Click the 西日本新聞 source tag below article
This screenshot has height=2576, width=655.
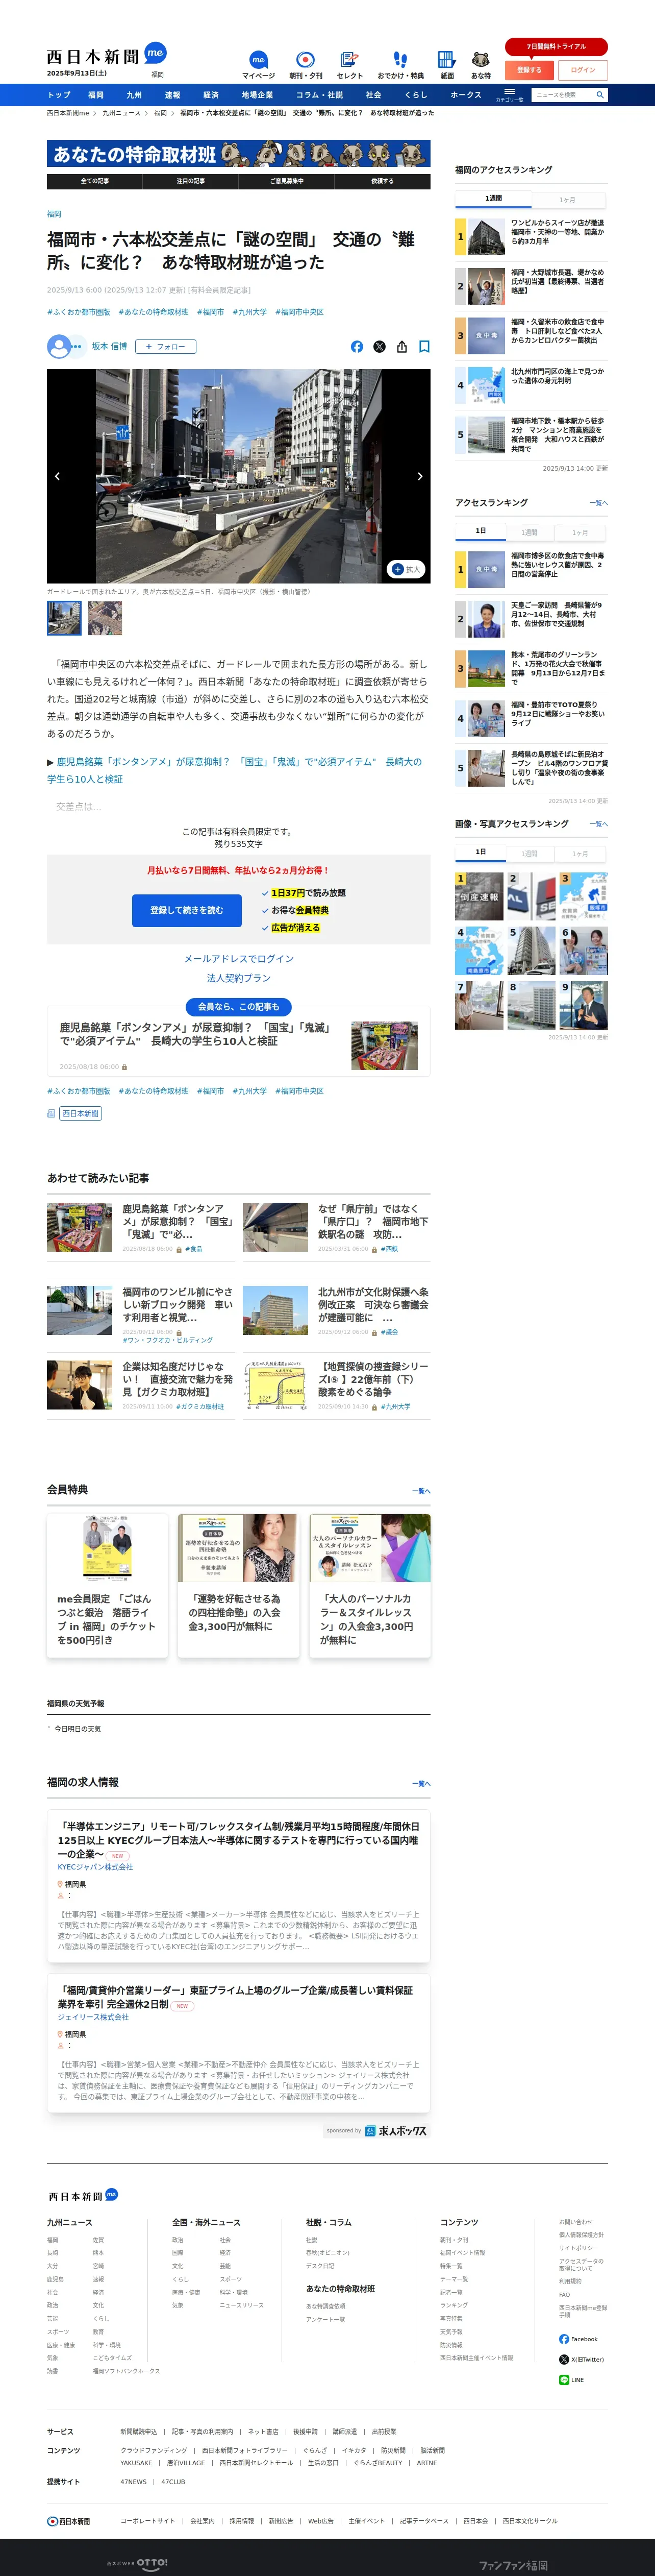tap(80, 1113)
